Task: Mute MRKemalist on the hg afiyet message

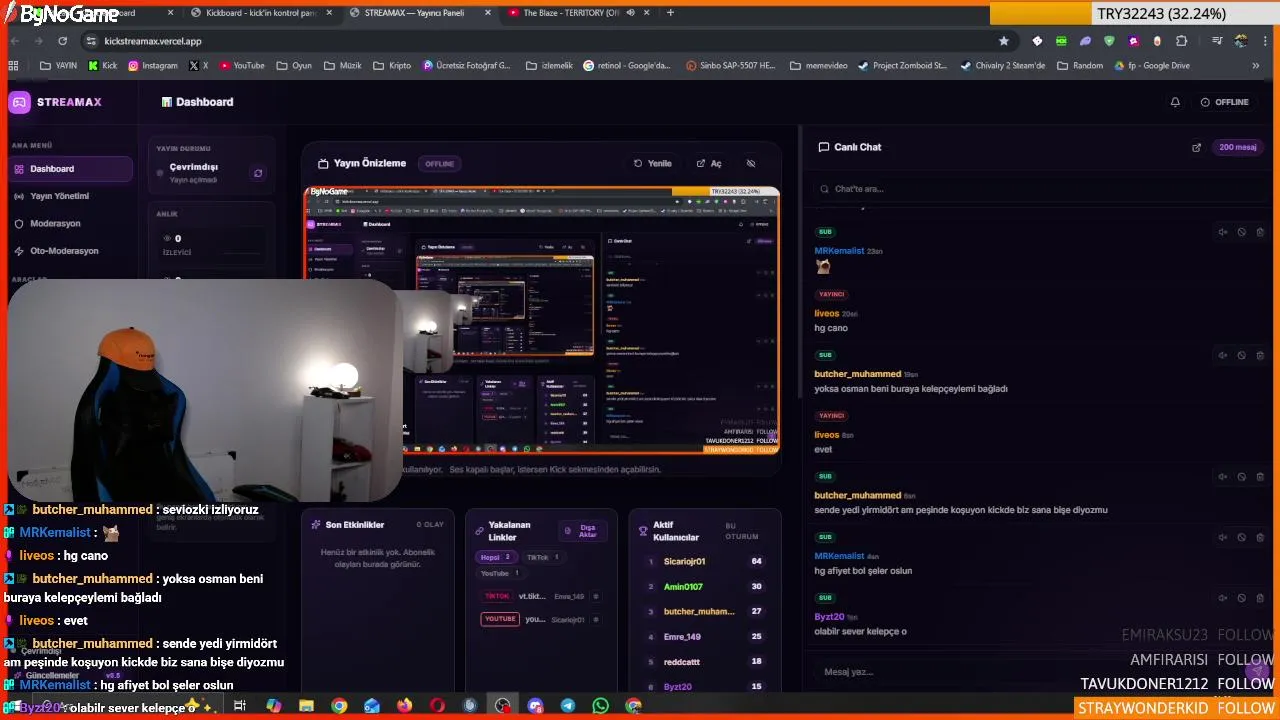Action: click(1222, 537)
